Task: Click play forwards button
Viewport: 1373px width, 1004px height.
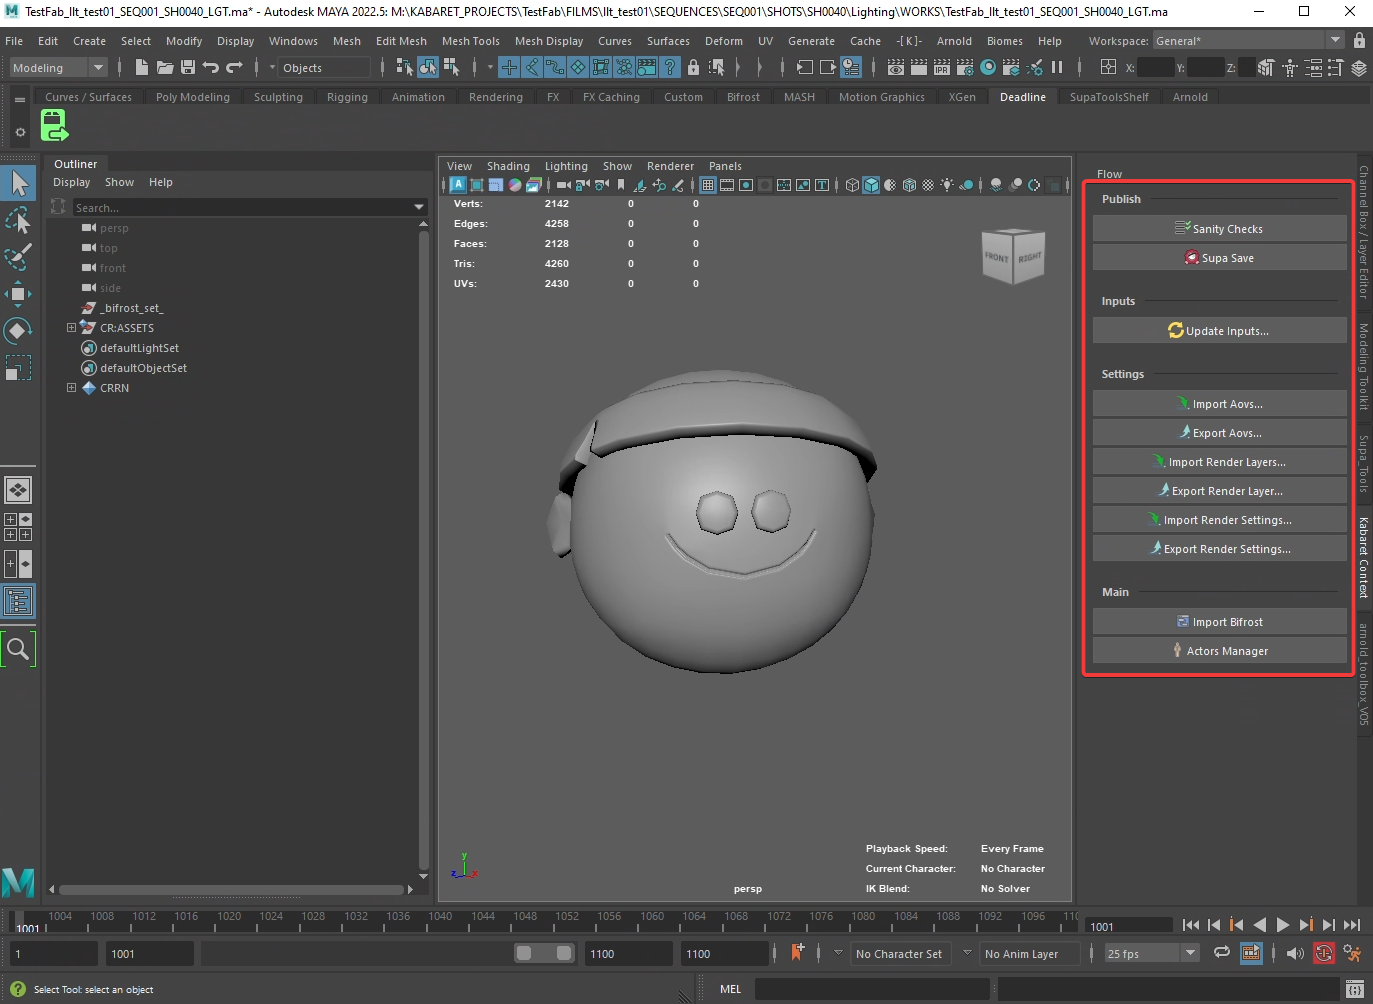Action: 1283,925
